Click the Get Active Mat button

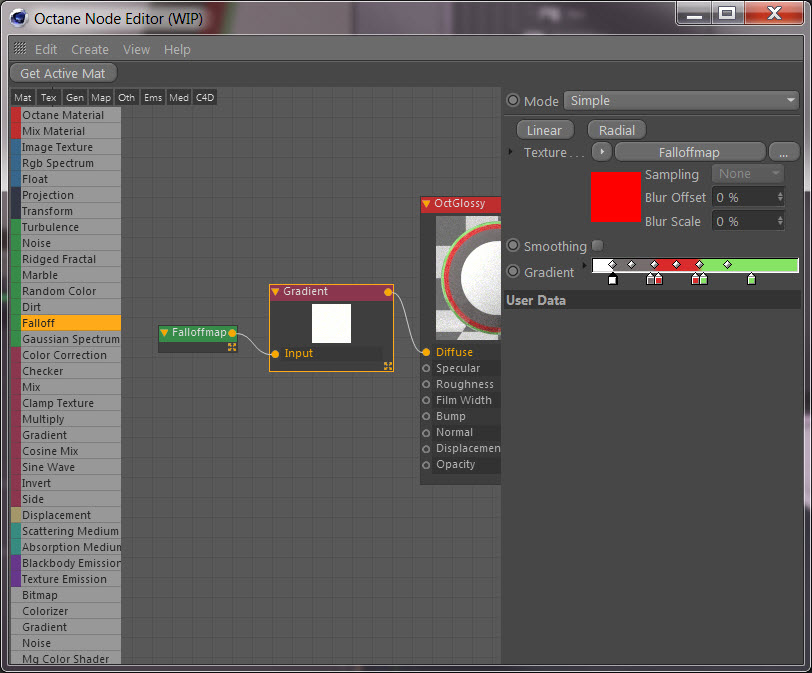point(63,74)
